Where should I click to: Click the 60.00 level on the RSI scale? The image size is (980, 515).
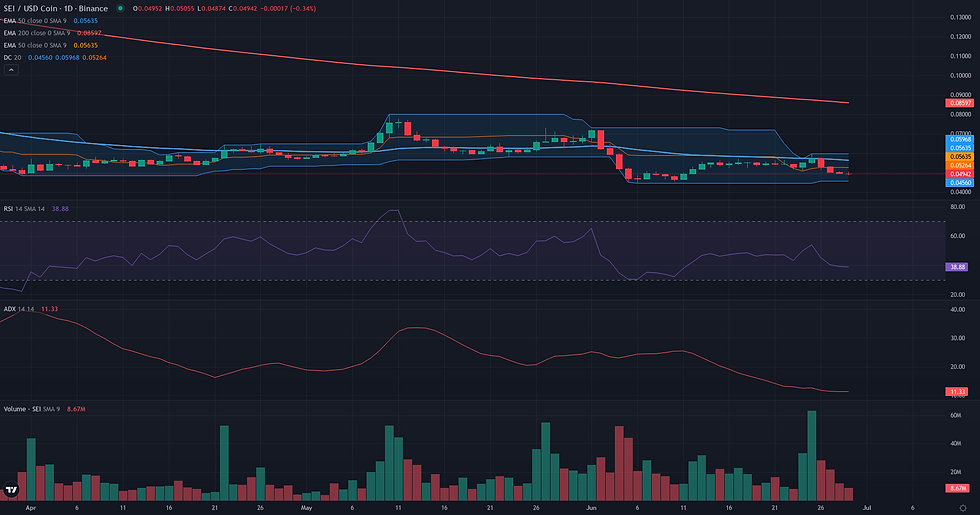tap(958, 236)
